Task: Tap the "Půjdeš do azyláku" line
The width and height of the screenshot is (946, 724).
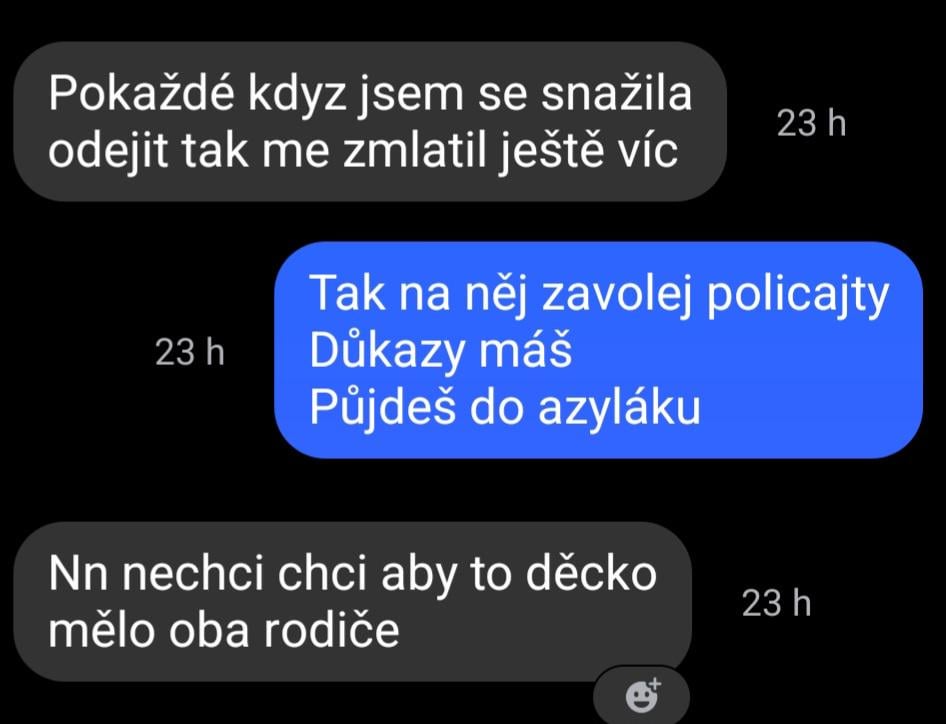Action: click(x=505, y=407)
